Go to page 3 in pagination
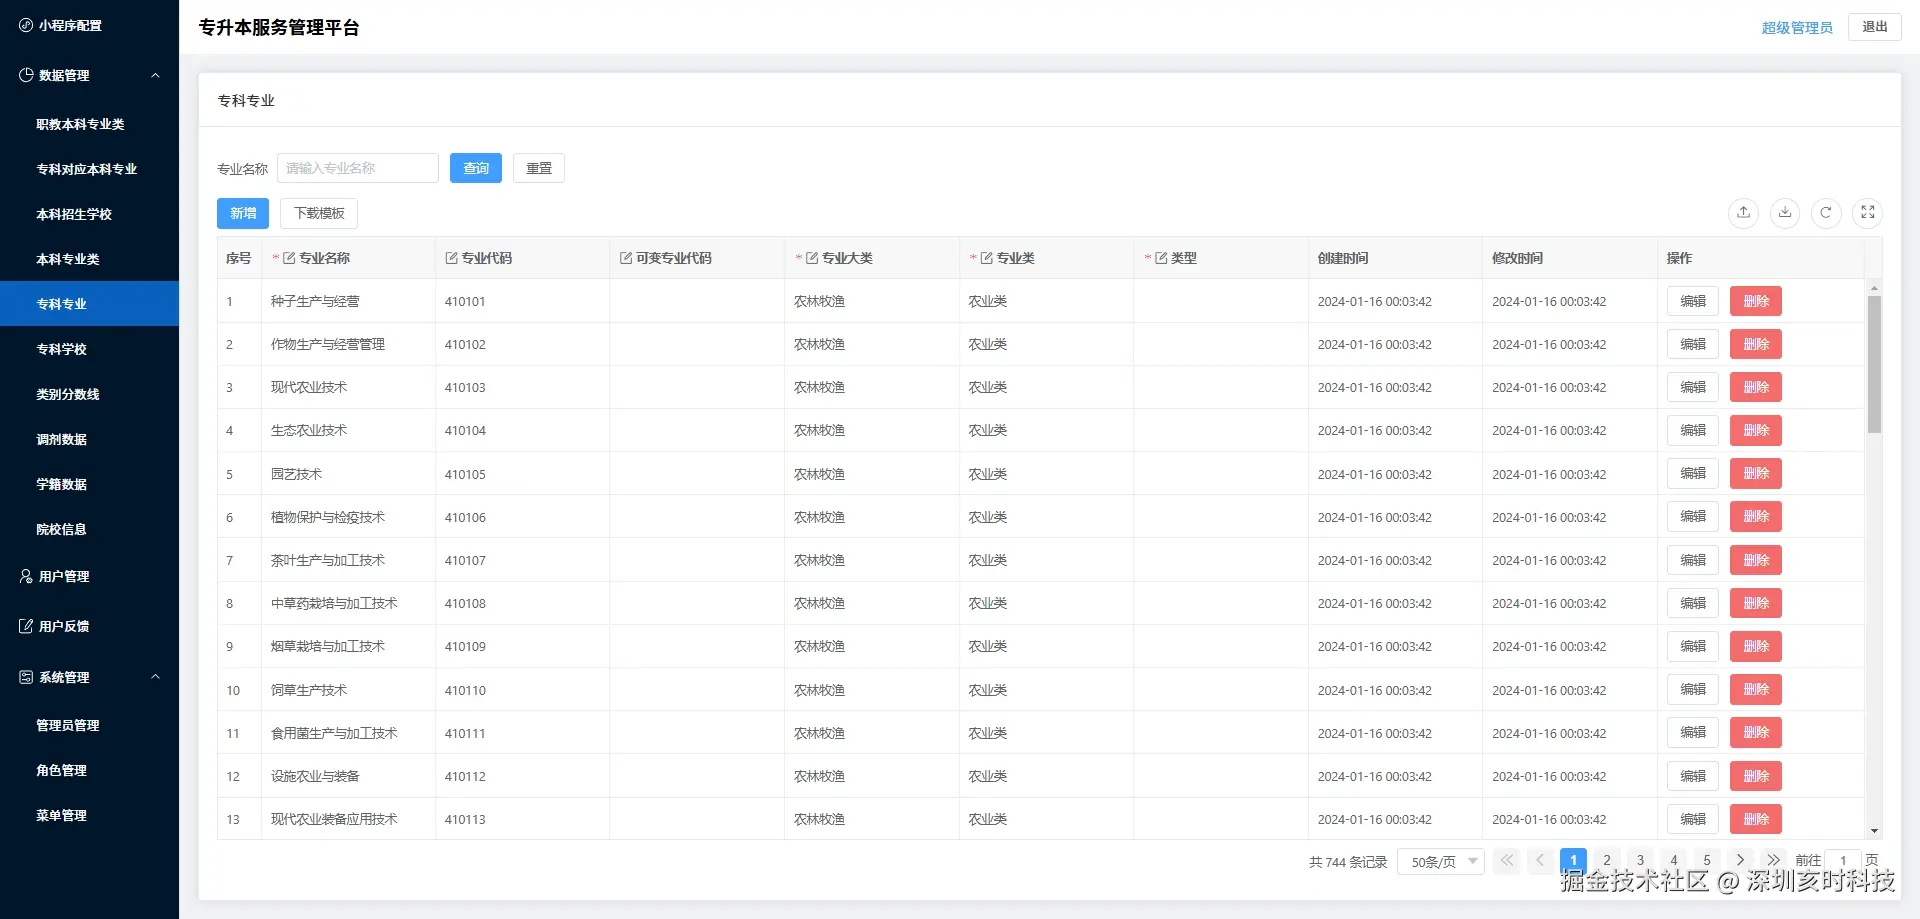Viewport: 1920px width, 919px height. 1640,860
